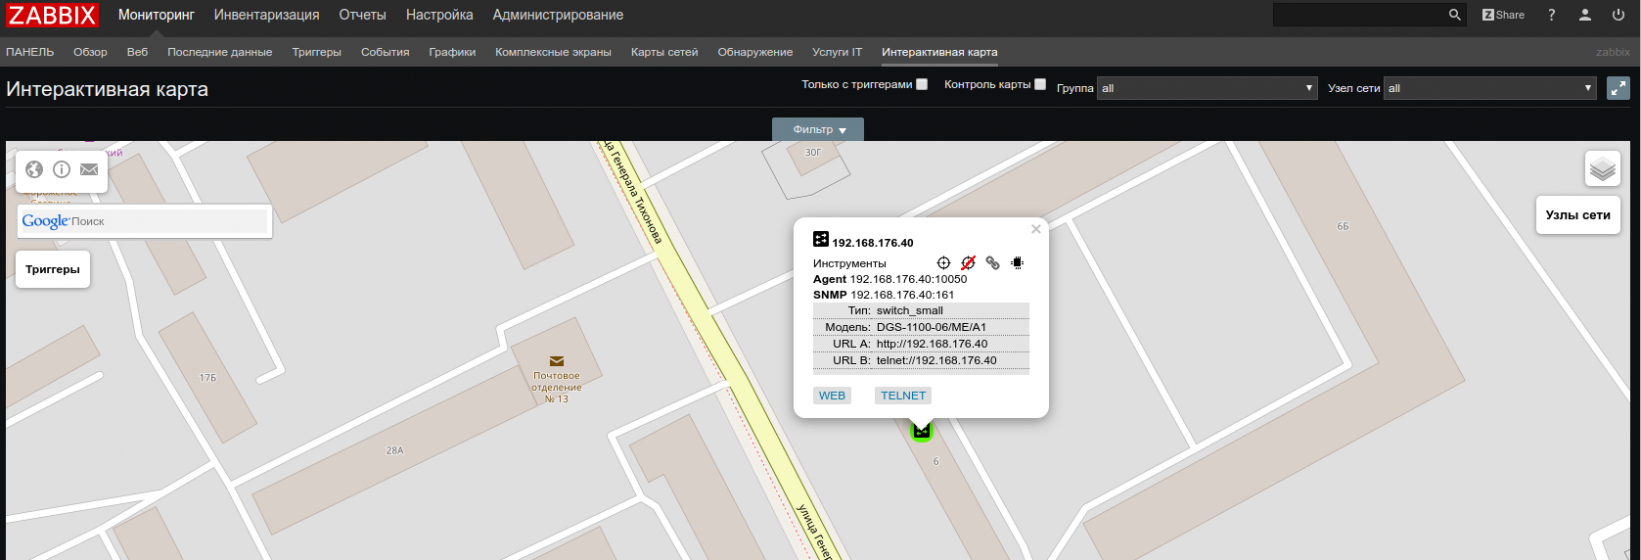This screenshot has width=1641, height=560.
Task: Click the info icon on the map
Action: pos(61,170)
